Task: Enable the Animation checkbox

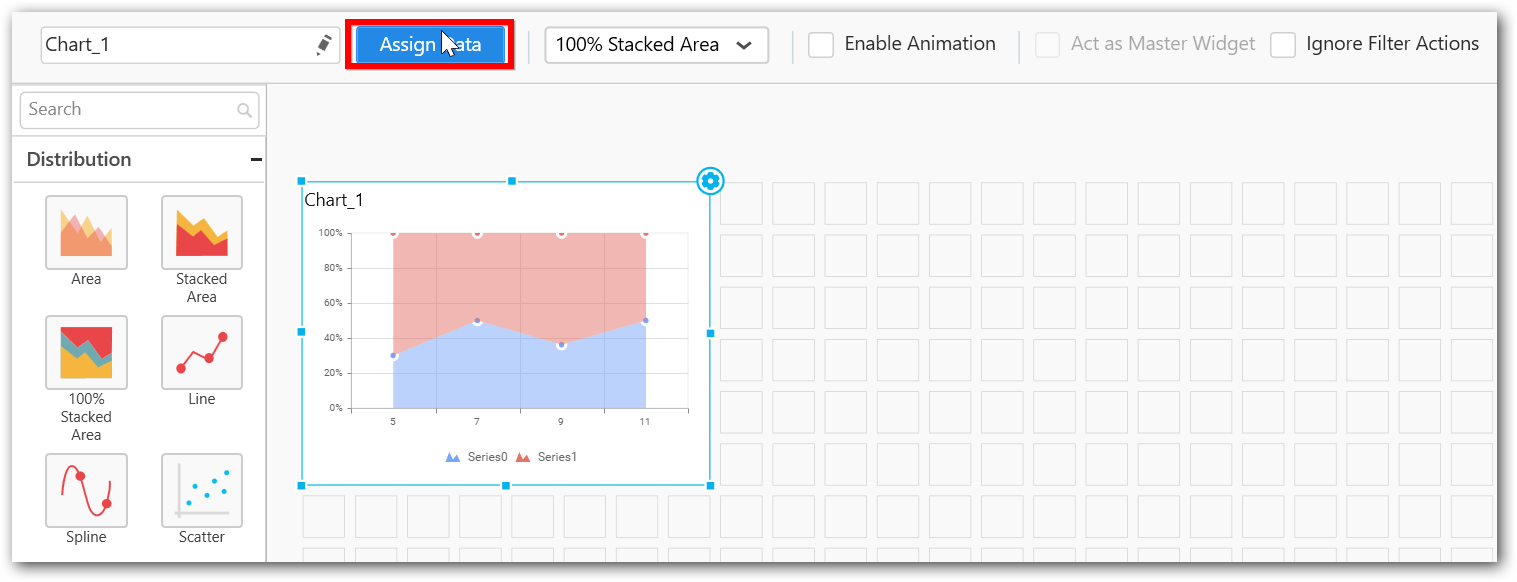Action: (821, 45)
